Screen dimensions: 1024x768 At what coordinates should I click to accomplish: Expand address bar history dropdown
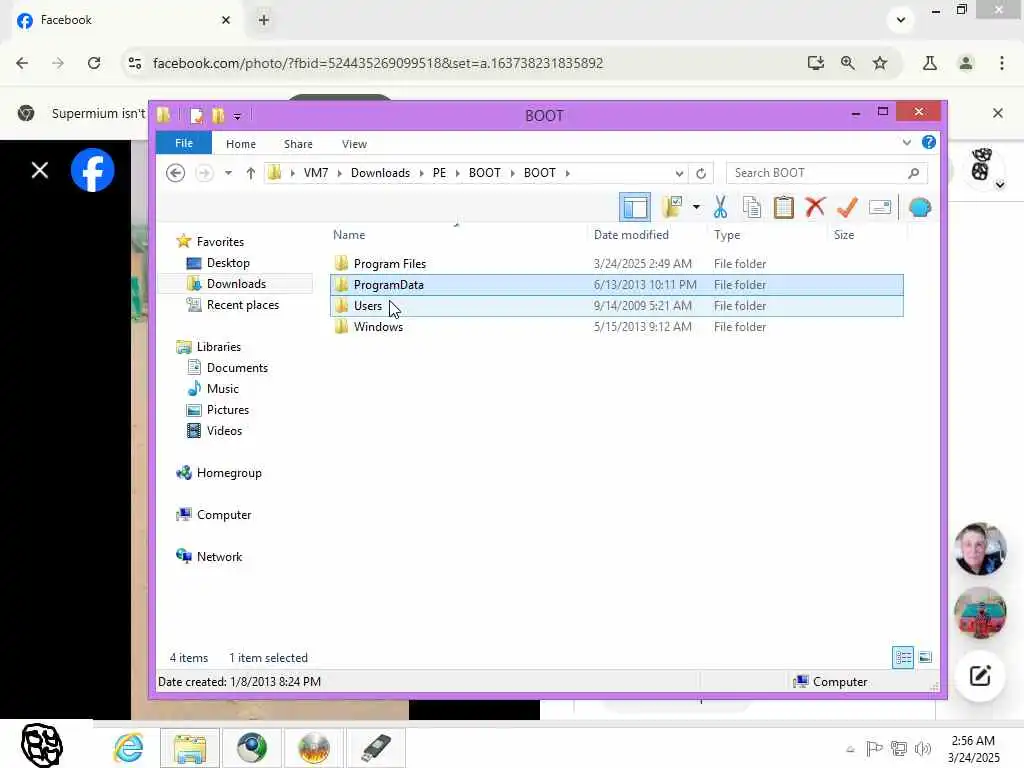pos(679,173)
